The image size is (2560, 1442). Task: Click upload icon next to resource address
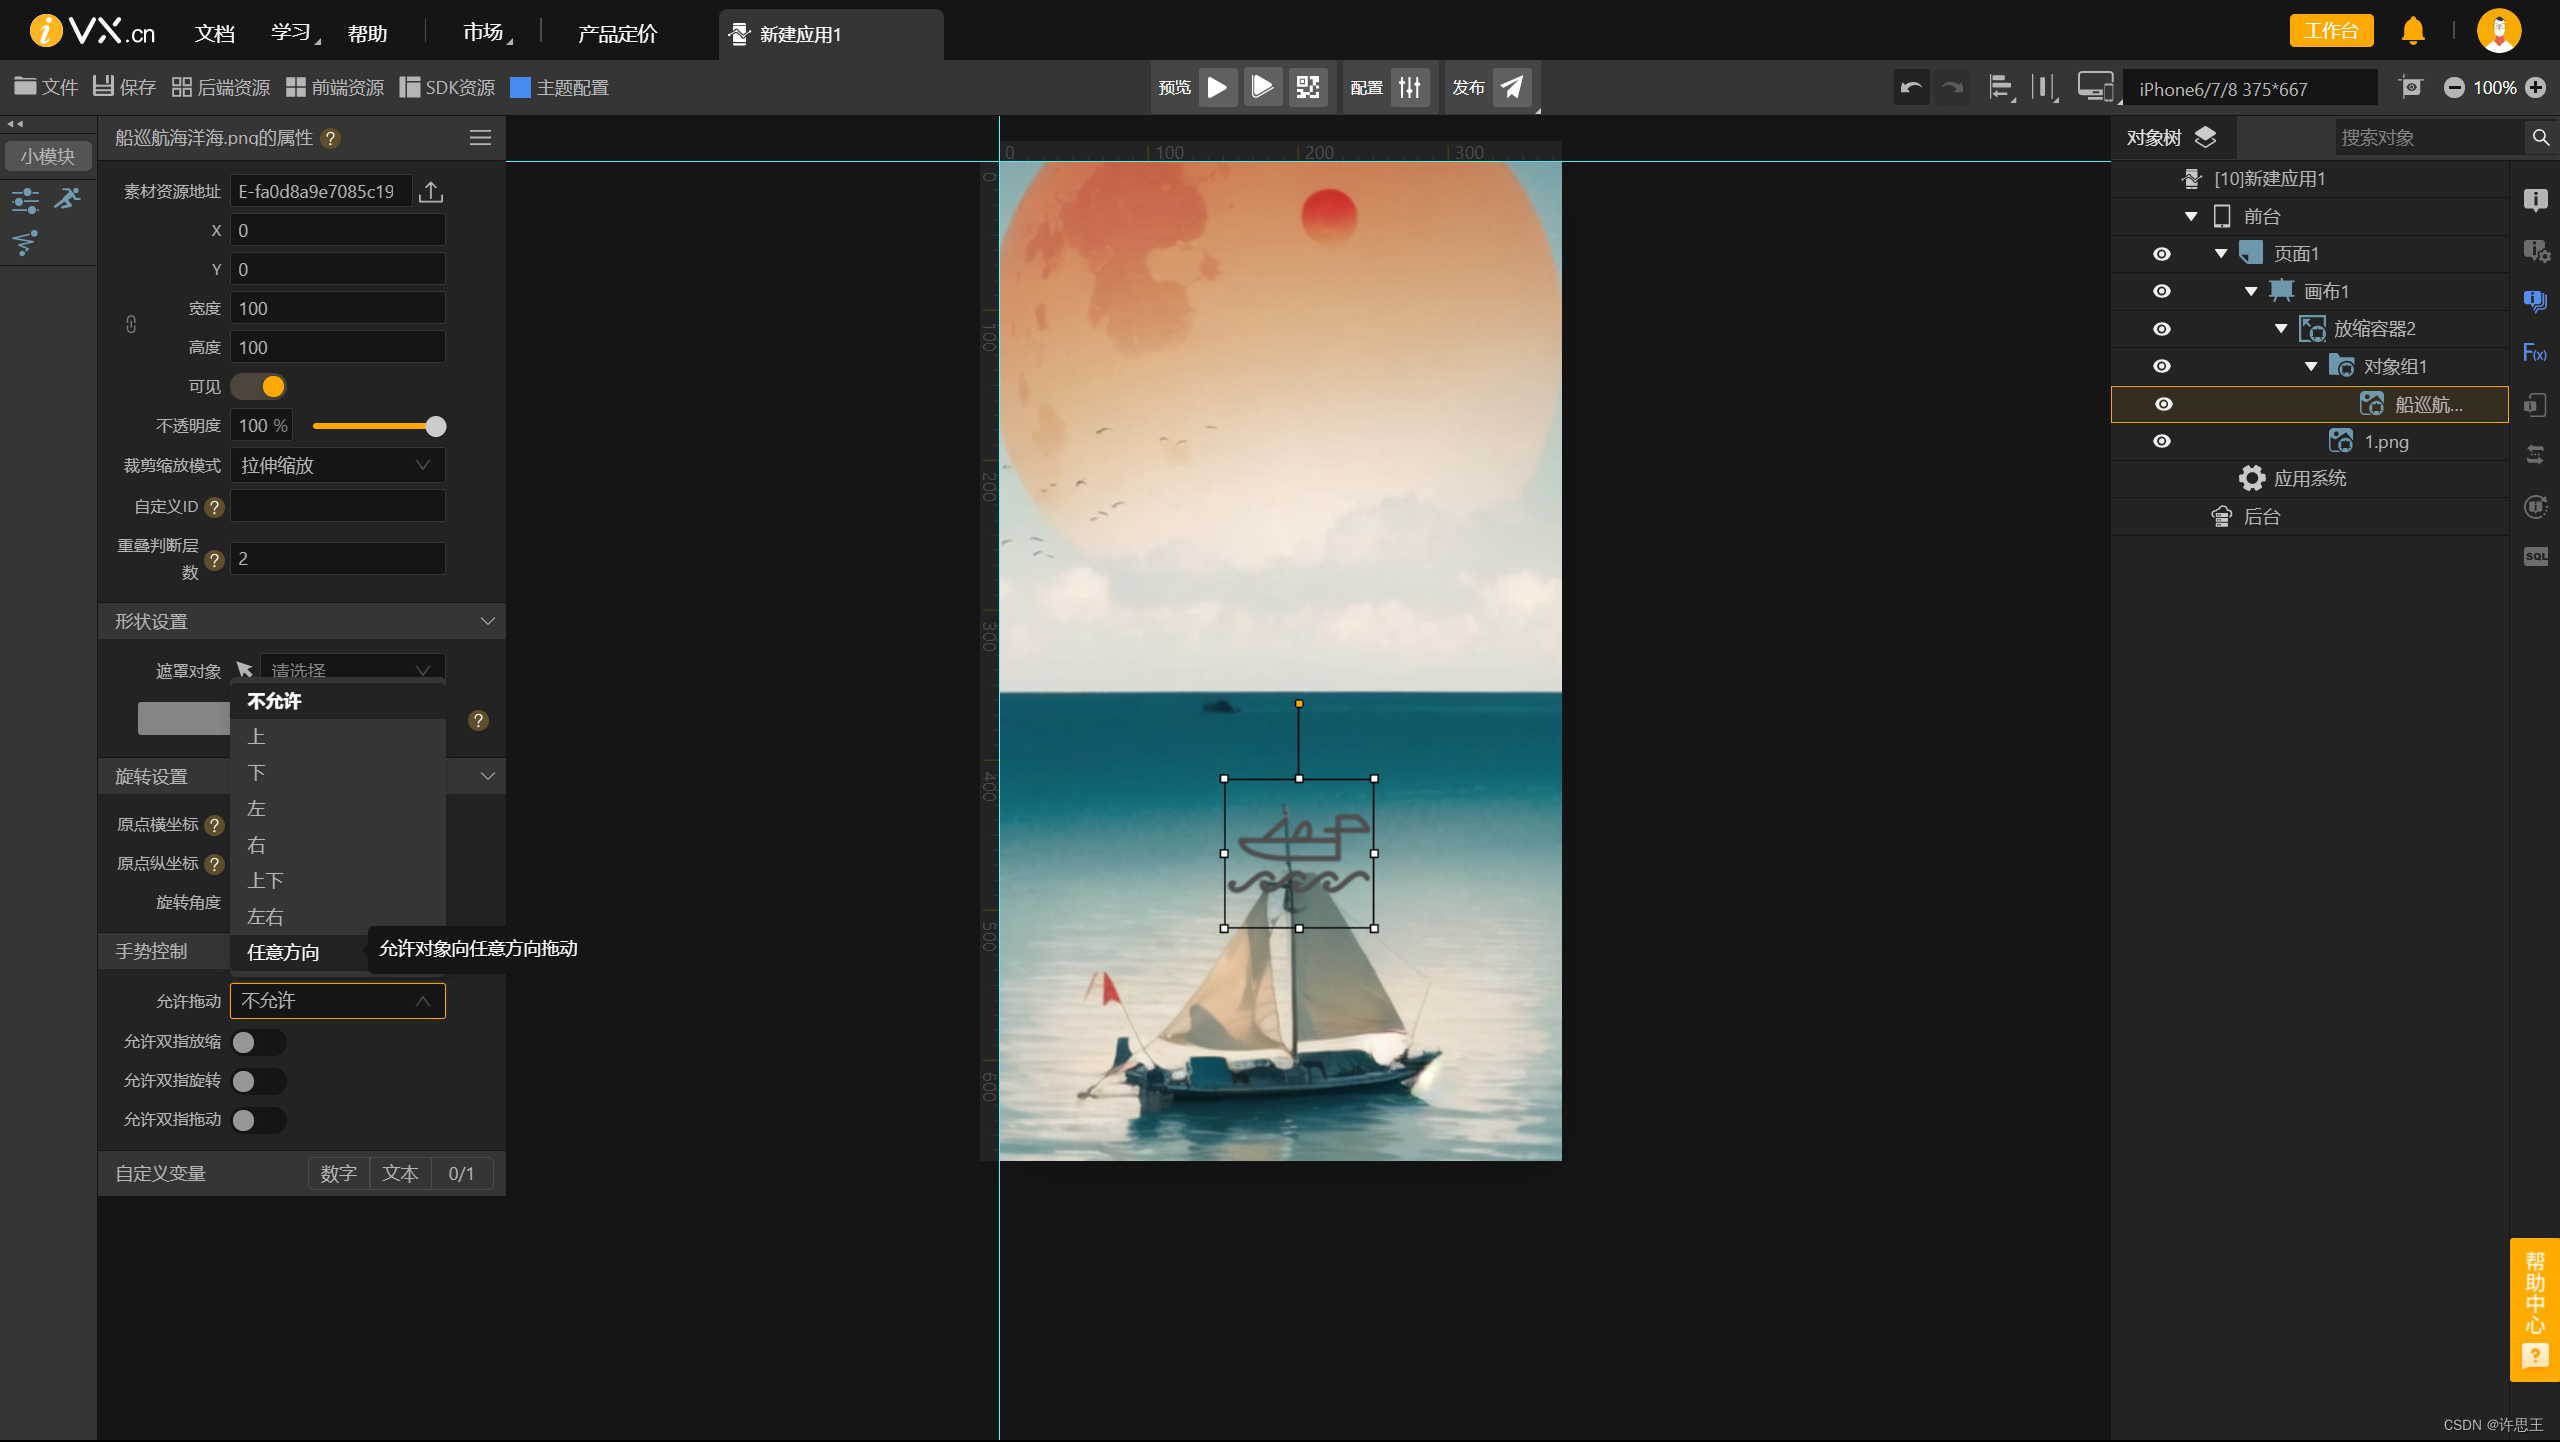(431, 192)
